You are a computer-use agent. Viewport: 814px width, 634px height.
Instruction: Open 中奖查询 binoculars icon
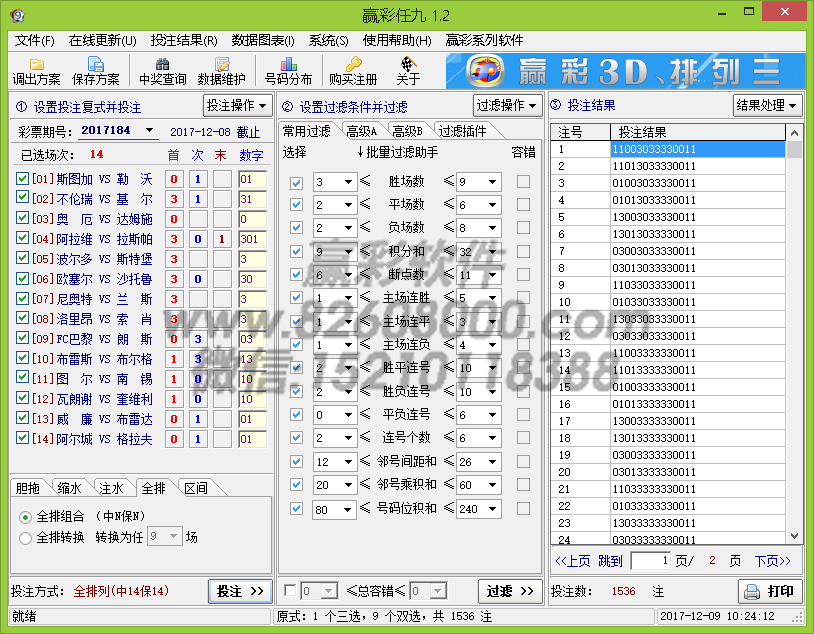pos(162,64)
